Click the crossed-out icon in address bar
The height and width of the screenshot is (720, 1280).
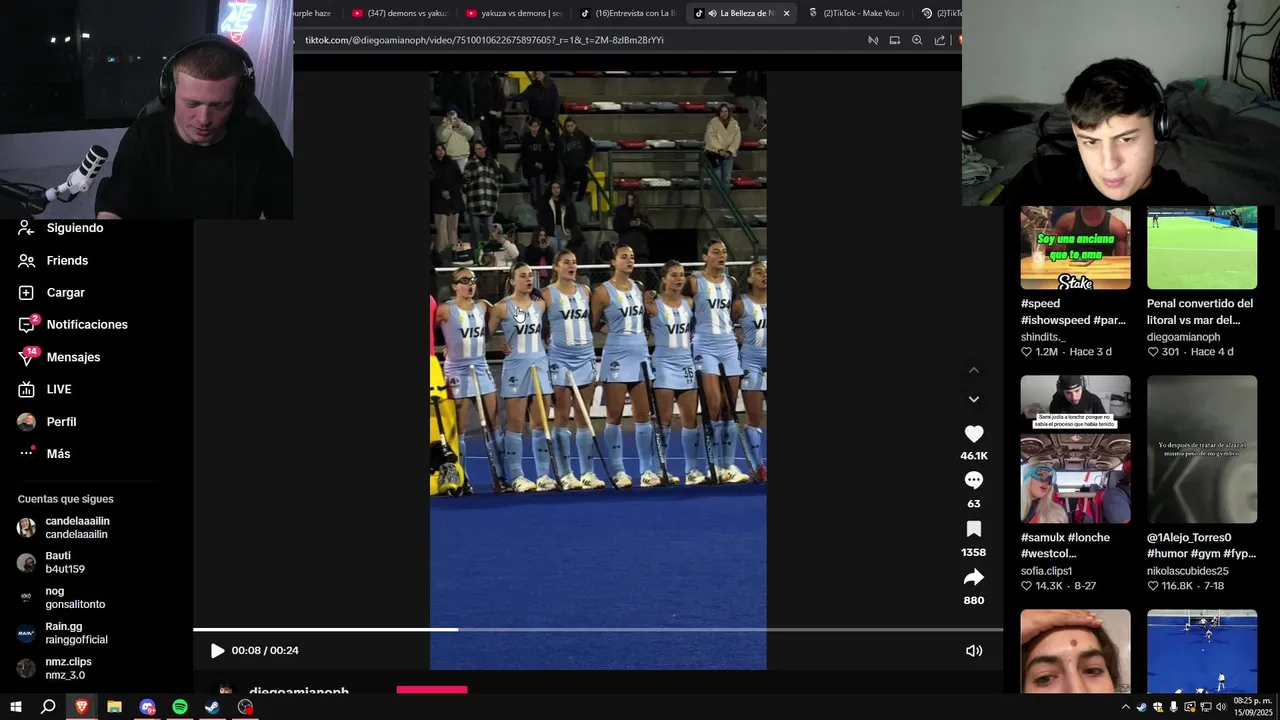click(873, 40)
